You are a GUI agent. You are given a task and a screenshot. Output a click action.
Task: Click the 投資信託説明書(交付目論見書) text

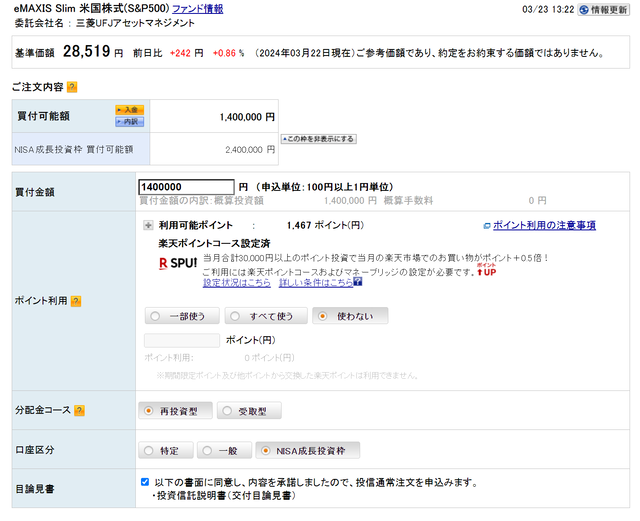click(x=226, y=496)
